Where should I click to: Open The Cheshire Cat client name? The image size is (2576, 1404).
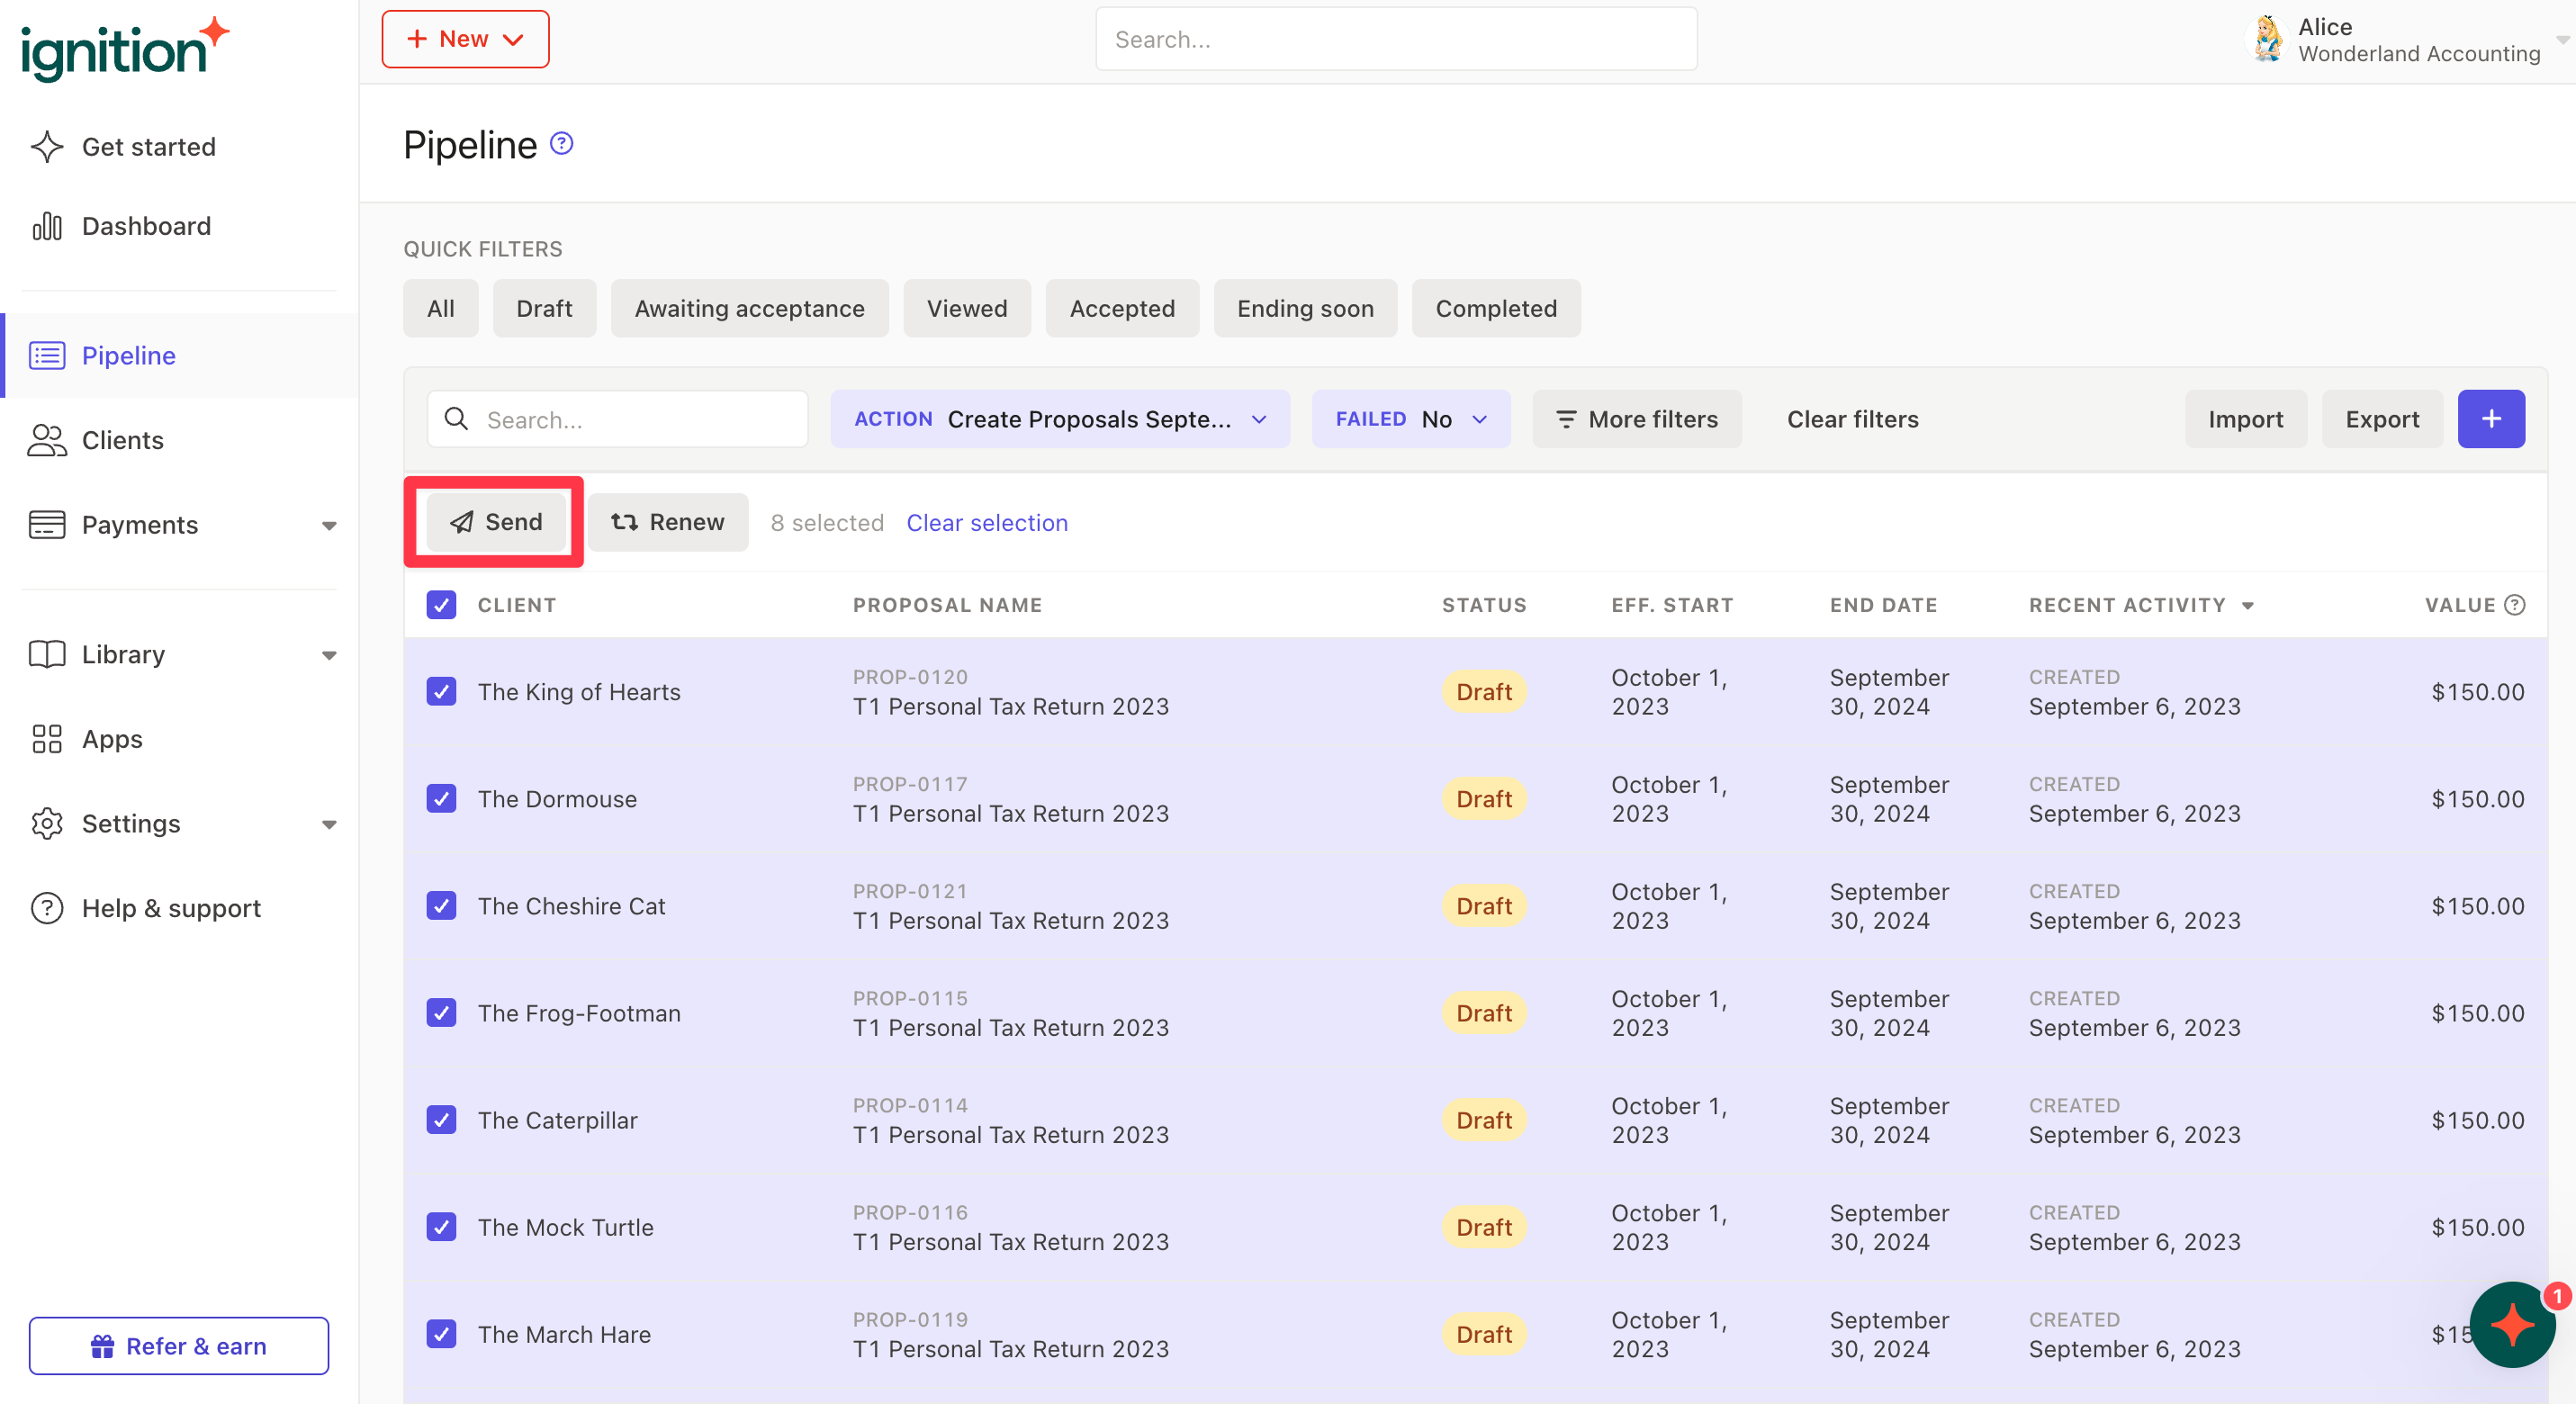coord(571,906)
